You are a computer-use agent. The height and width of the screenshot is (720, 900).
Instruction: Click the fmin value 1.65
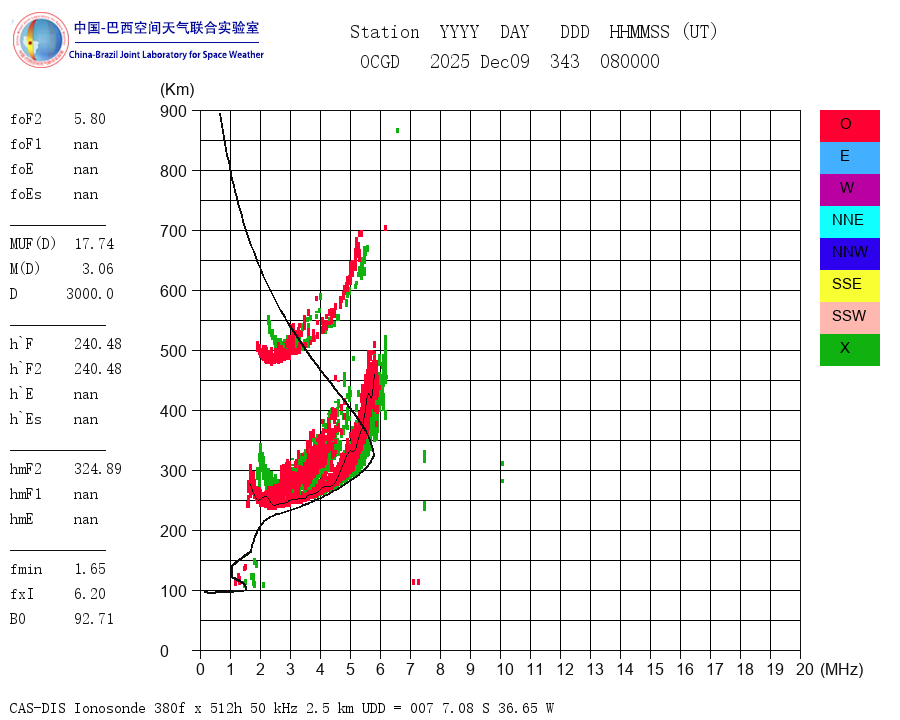[x=90, y=569]
